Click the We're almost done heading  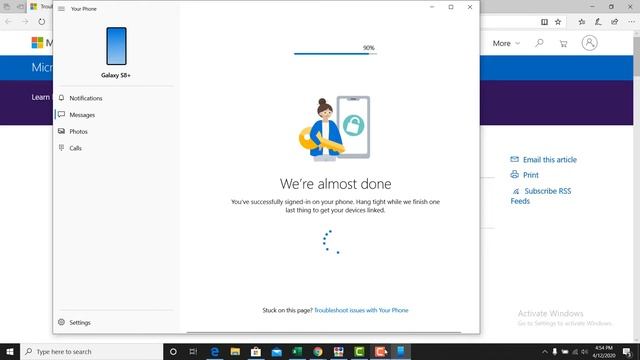coord(336,184)
